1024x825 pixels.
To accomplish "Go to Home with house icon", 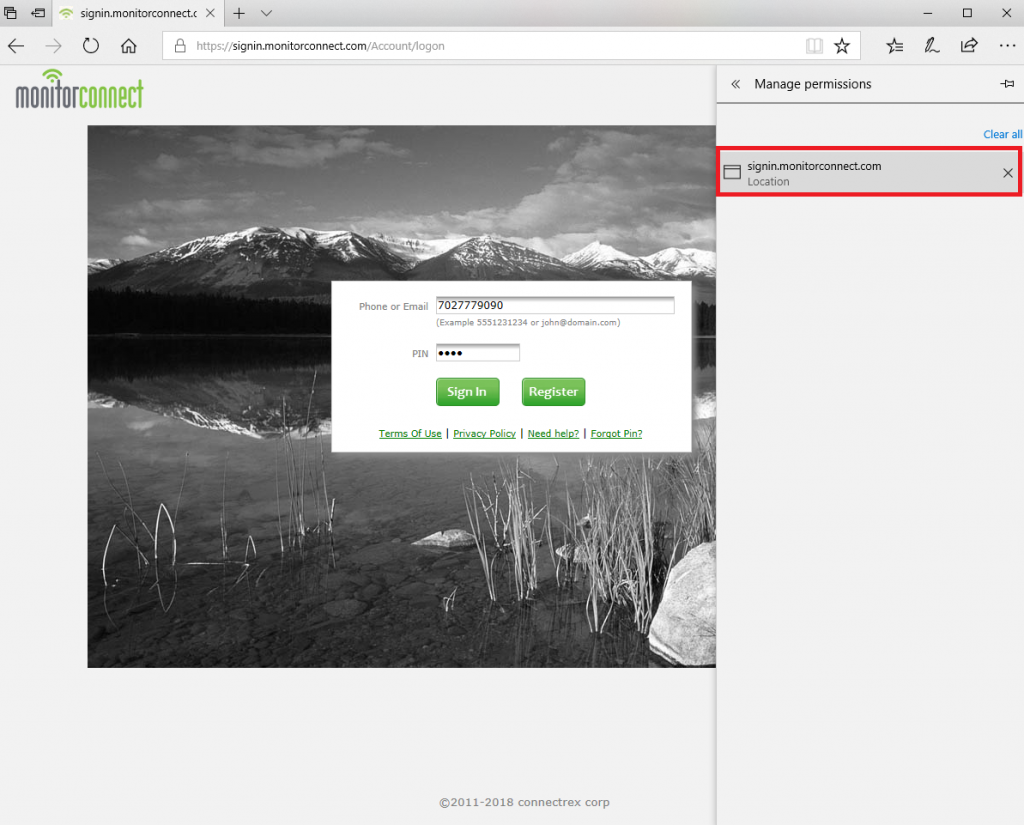I will pos(128,46).
